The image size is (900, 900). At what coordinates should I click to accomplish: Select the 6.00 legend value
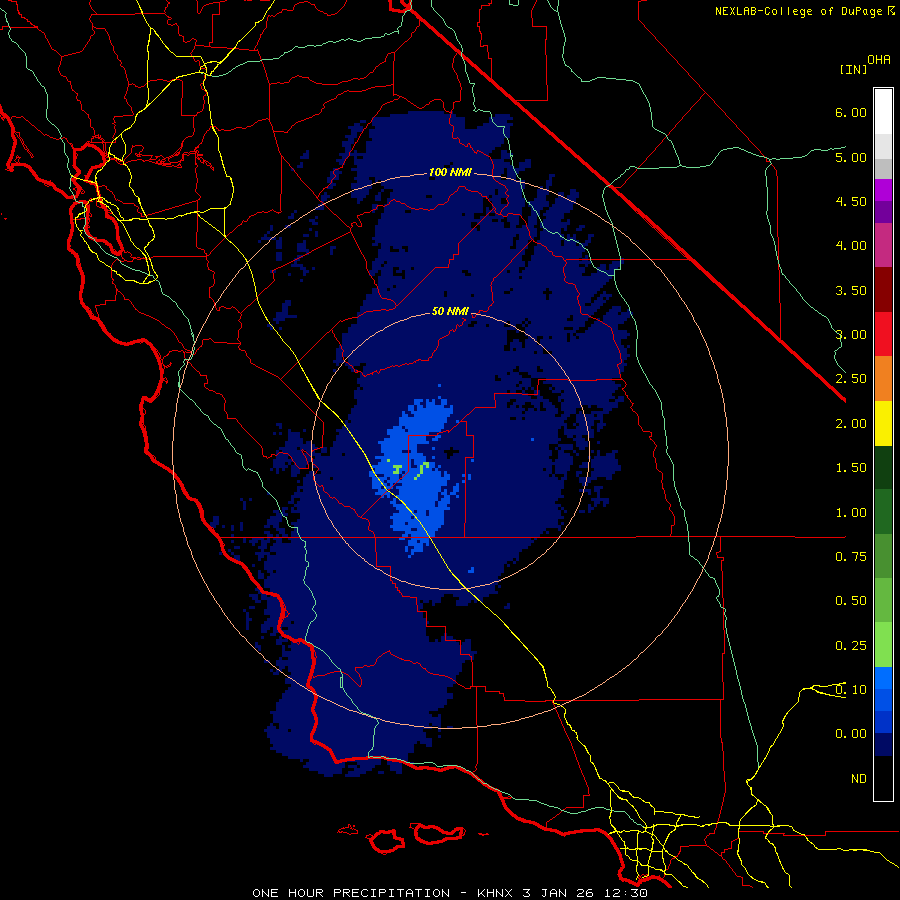851,112
